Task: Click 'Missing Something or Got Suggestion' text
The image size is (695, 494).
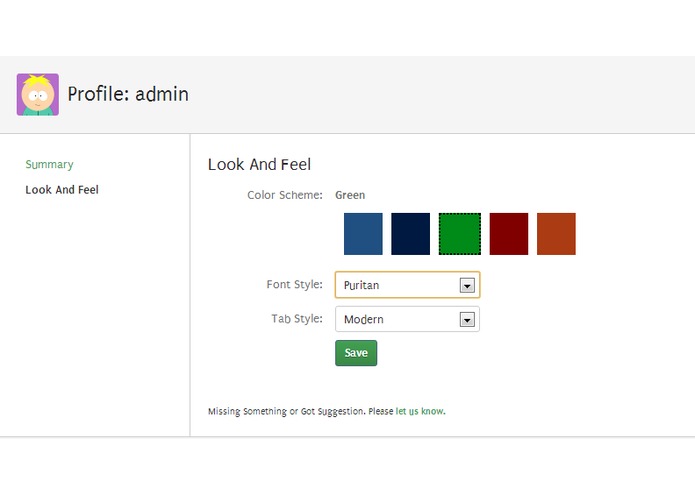Action: [286, 411]
